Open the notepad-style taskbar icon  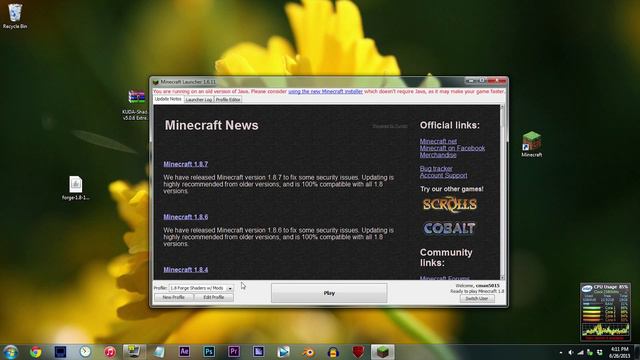(159, 352)
